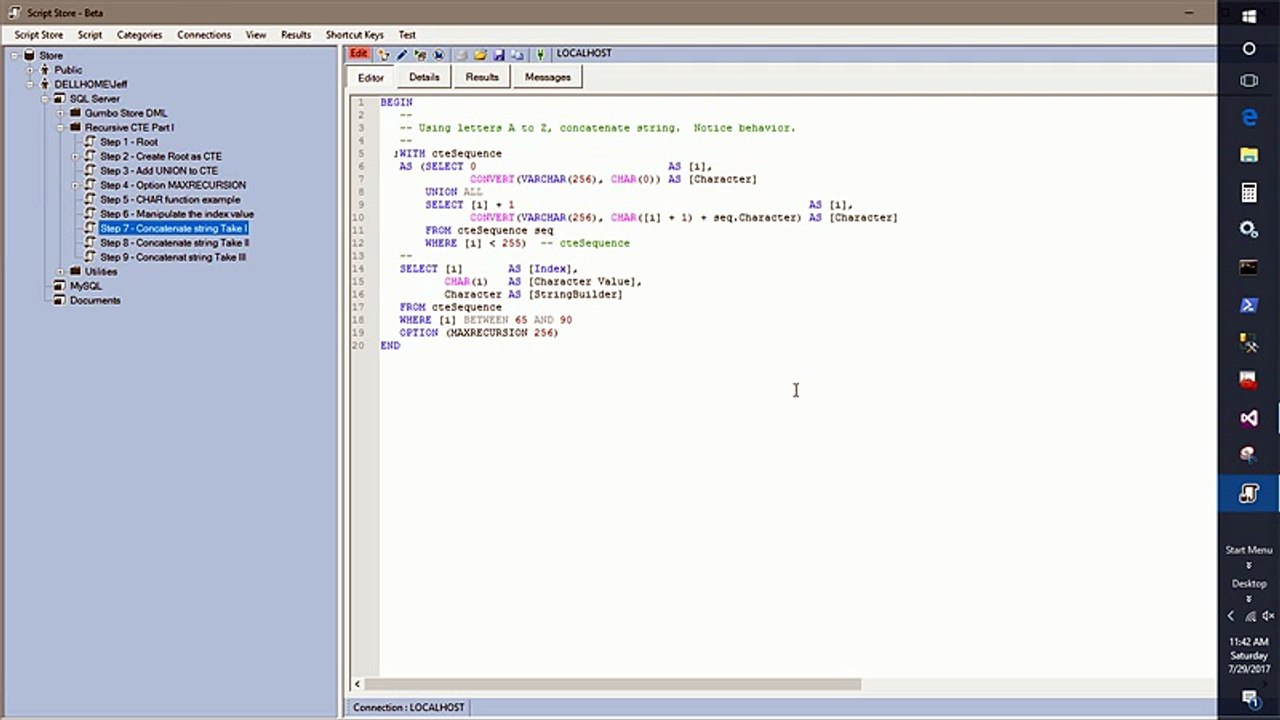Screen dimensions: 1280x720
Task: Open the Shortcut Keys menu
Action: (355, 35)
